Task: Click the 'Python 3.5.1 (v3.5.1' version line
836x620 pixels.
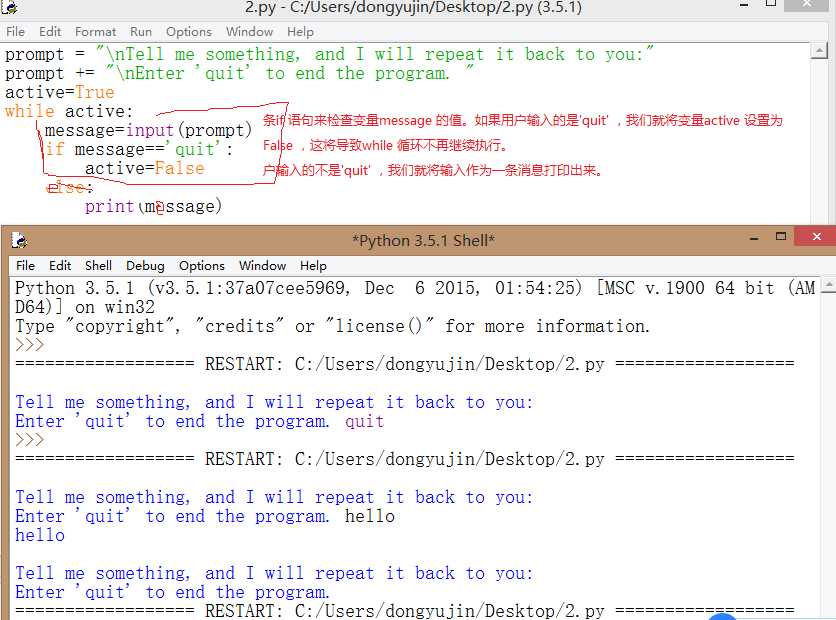Action: [415, 288]
